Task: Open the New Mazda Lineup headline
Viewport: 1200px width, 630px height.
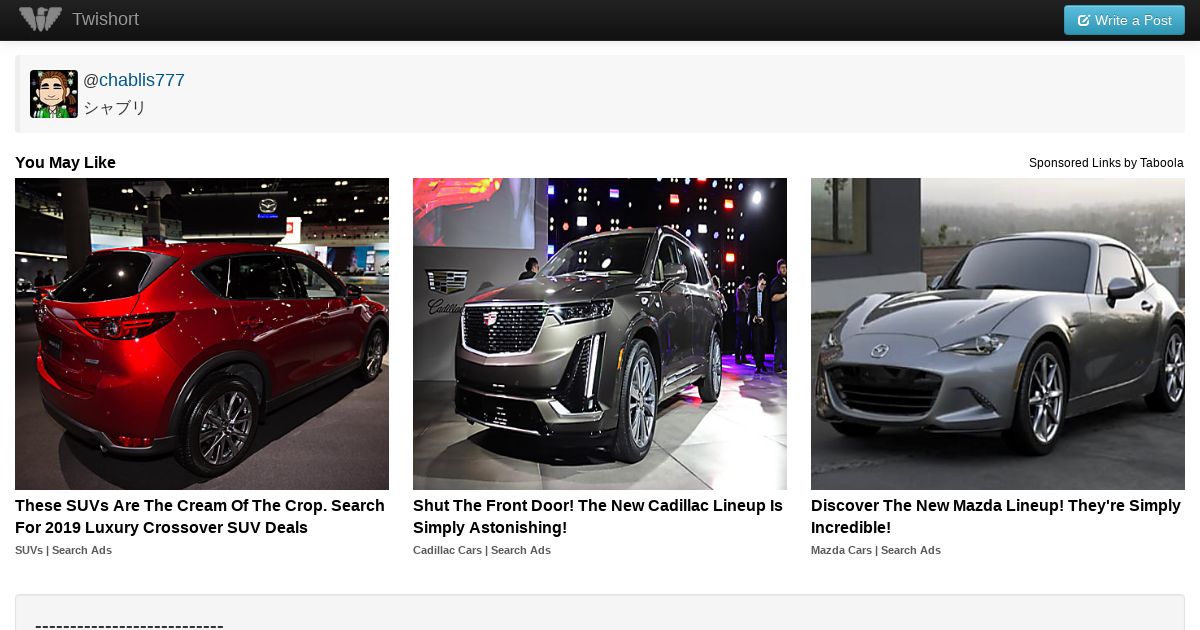Action: (x=996, y=517)
